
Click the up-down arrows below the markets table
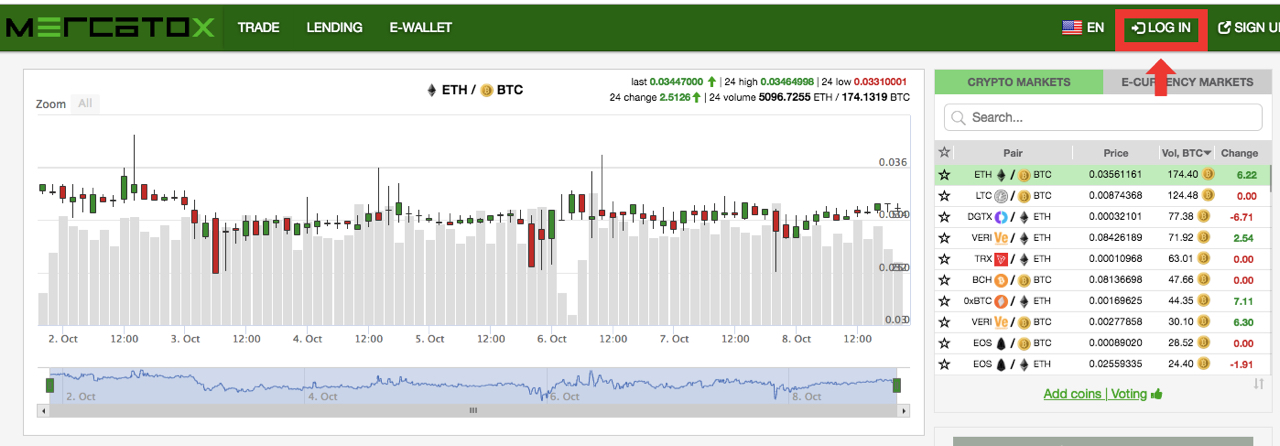1259,384
